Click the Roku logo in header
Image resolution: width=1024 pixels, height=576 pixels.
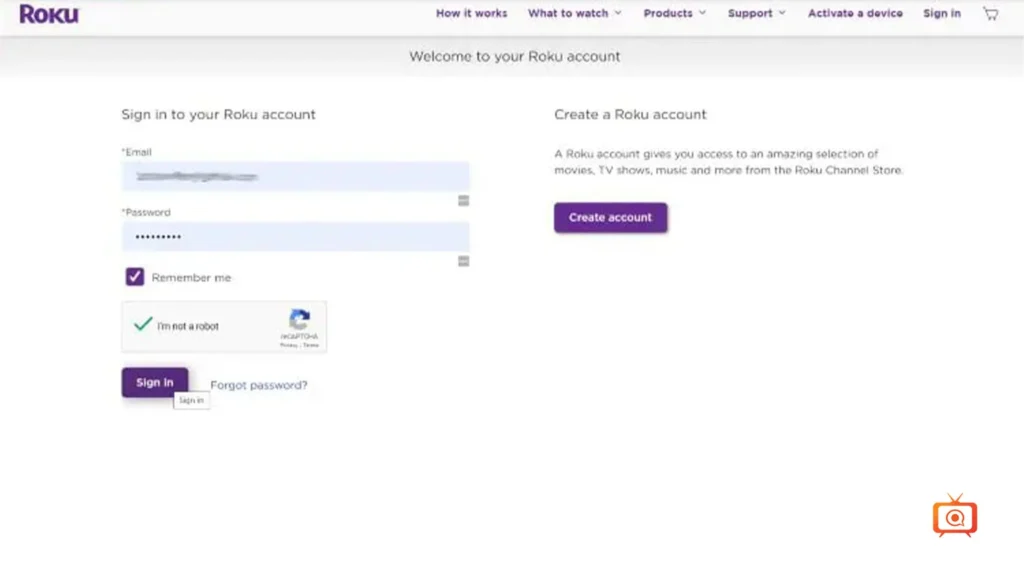[49, 14]
